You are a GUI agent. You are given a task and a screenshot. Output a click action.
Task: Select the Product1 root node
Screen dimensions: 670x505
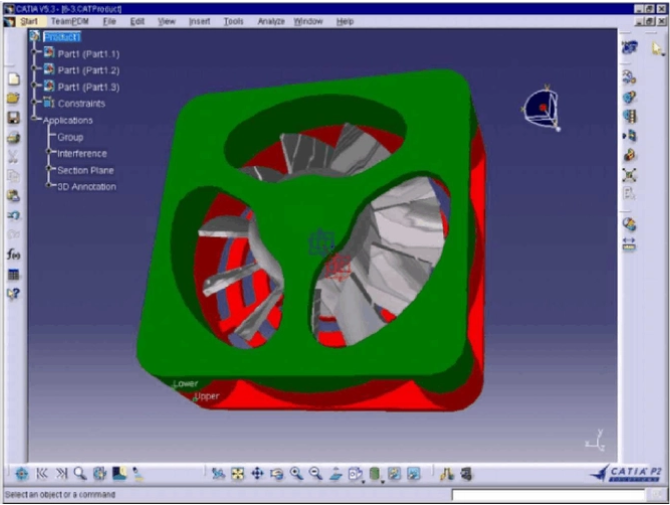(x=61, y=37)
